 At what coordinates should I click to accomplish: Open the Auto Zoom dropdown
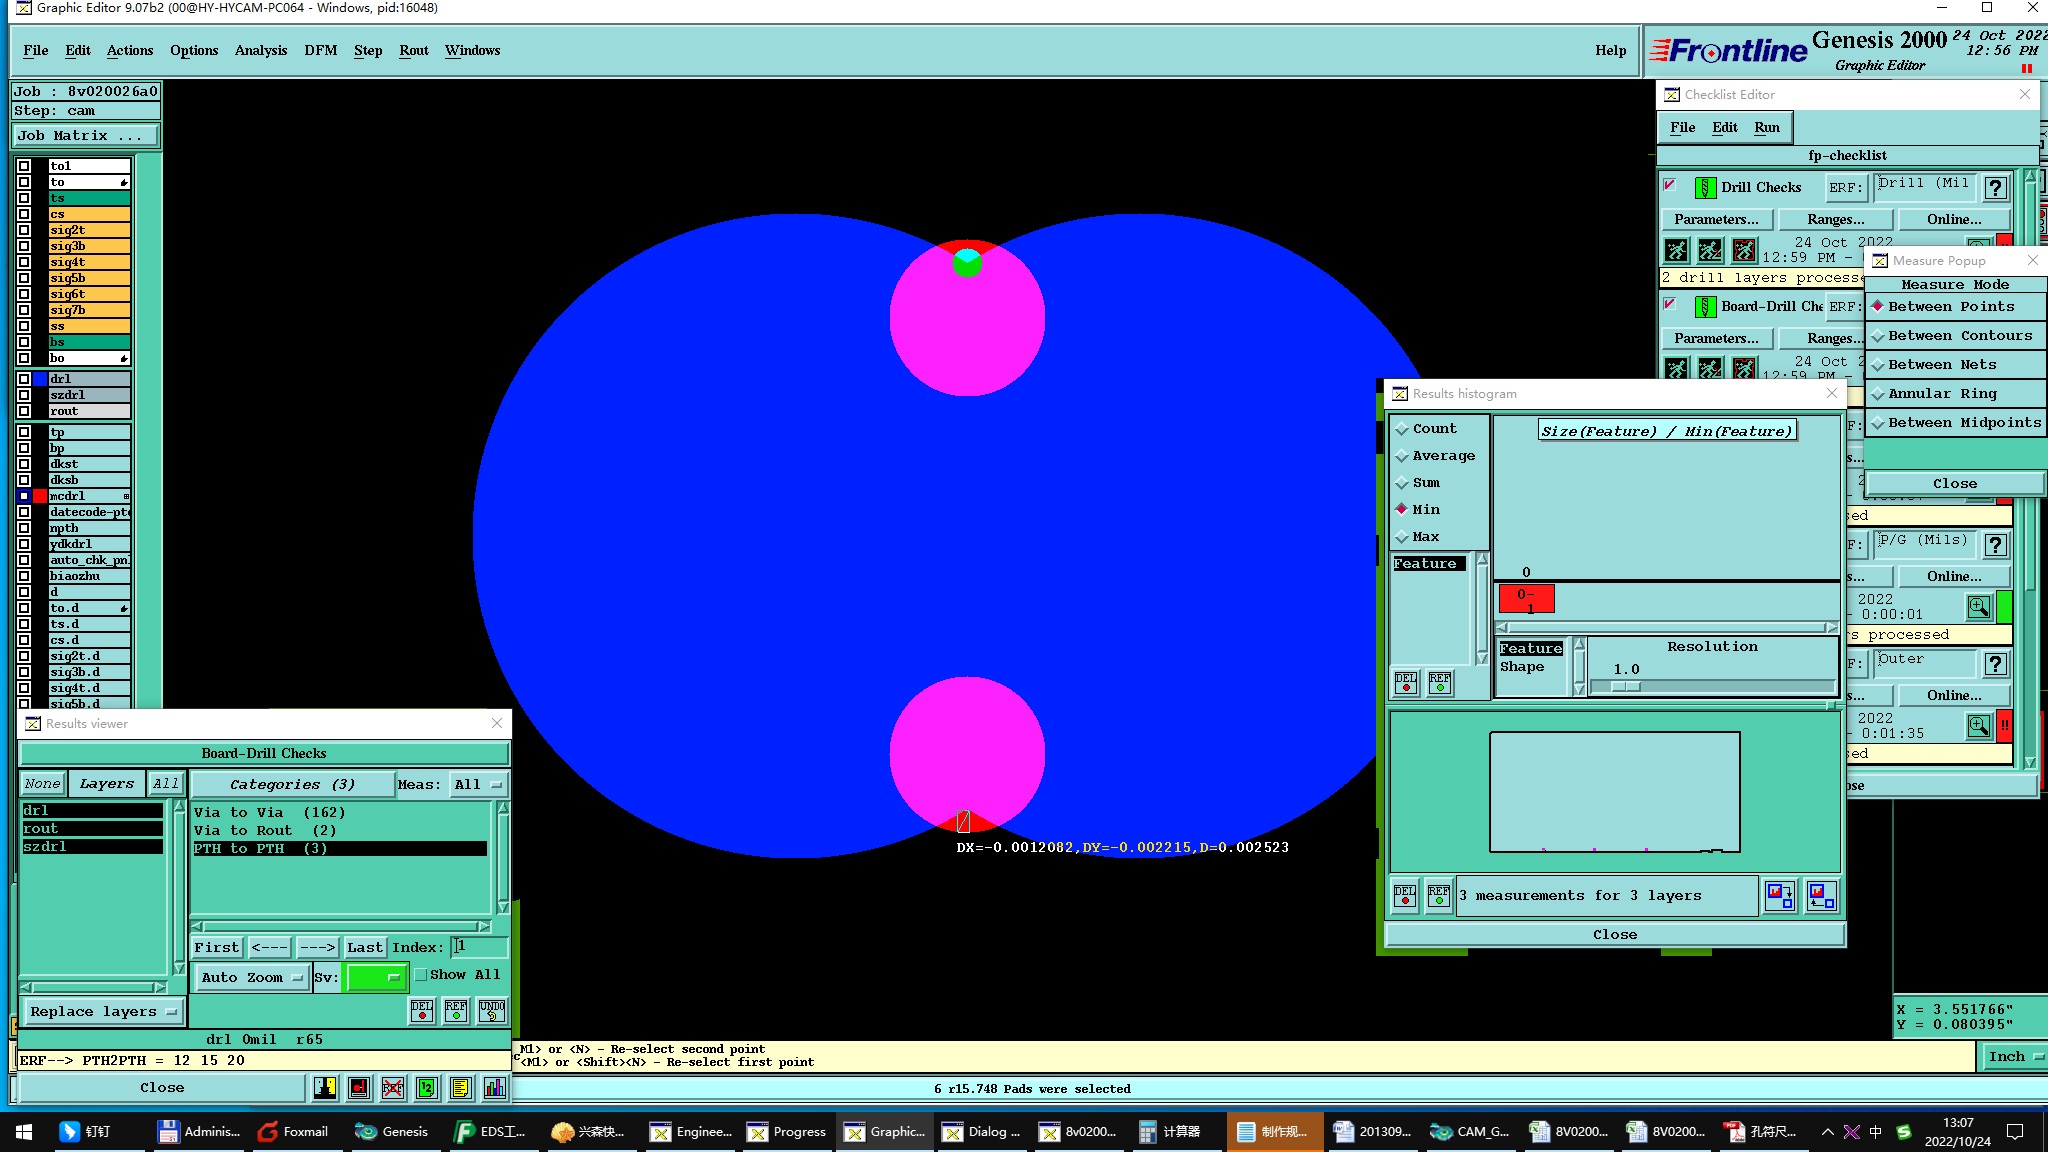(x=251, y=977)
